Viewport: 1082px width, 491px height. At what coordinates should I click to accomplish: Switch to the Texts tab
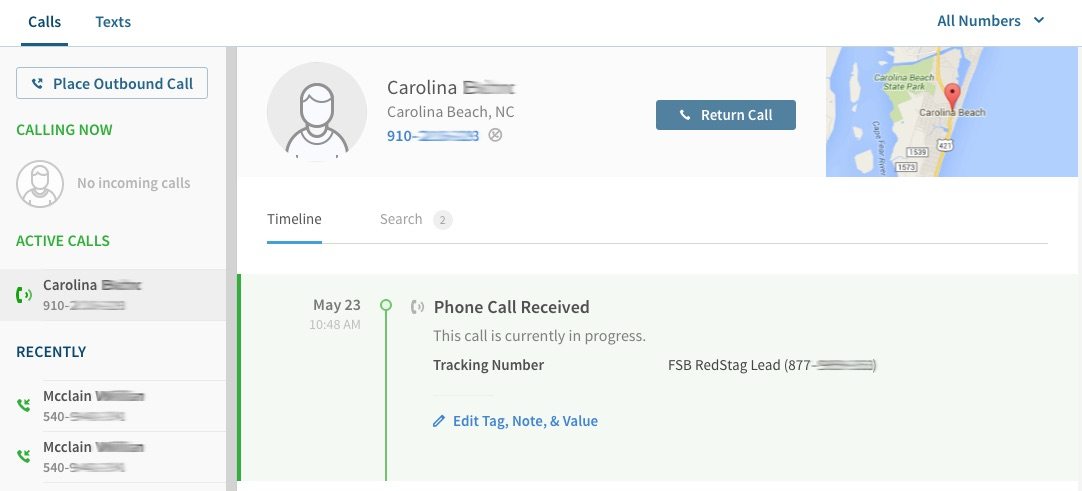[113, 22]
